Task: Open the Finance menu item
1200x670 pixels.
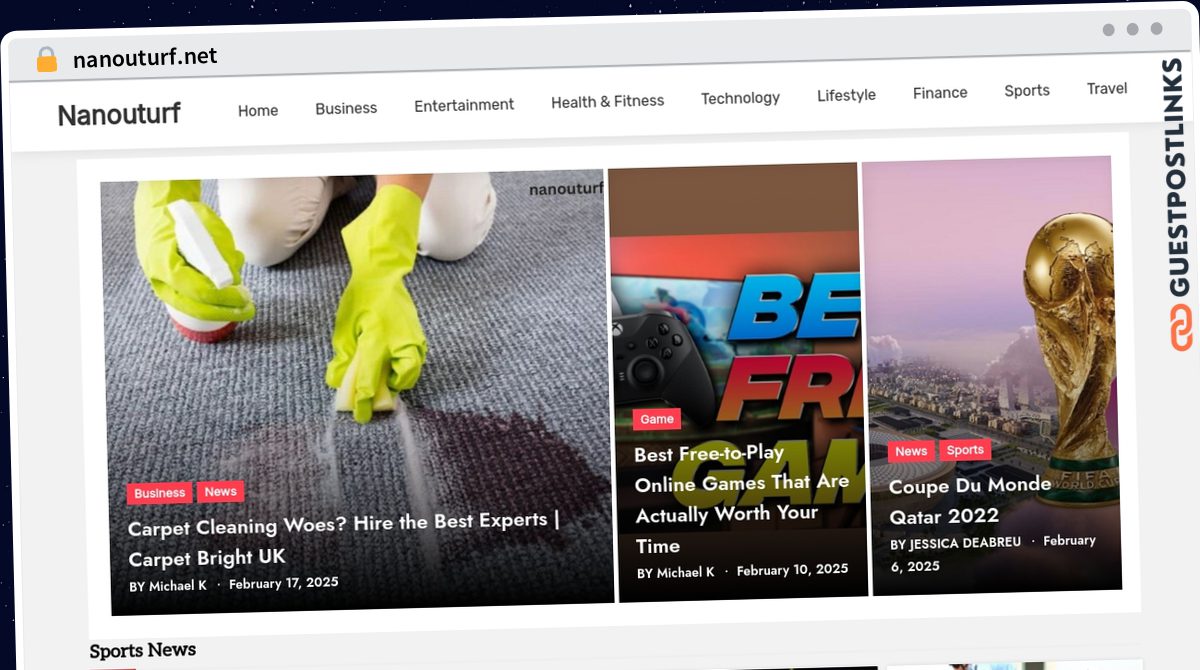Action: click(x=940, y=93)
